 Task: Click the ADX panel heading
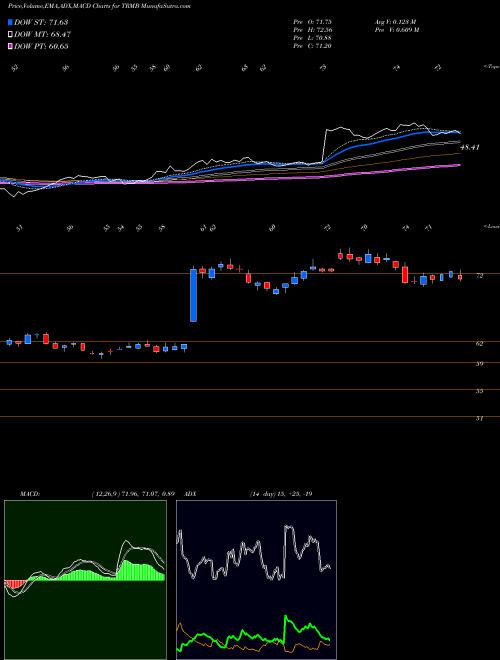(x=189, y=494)
